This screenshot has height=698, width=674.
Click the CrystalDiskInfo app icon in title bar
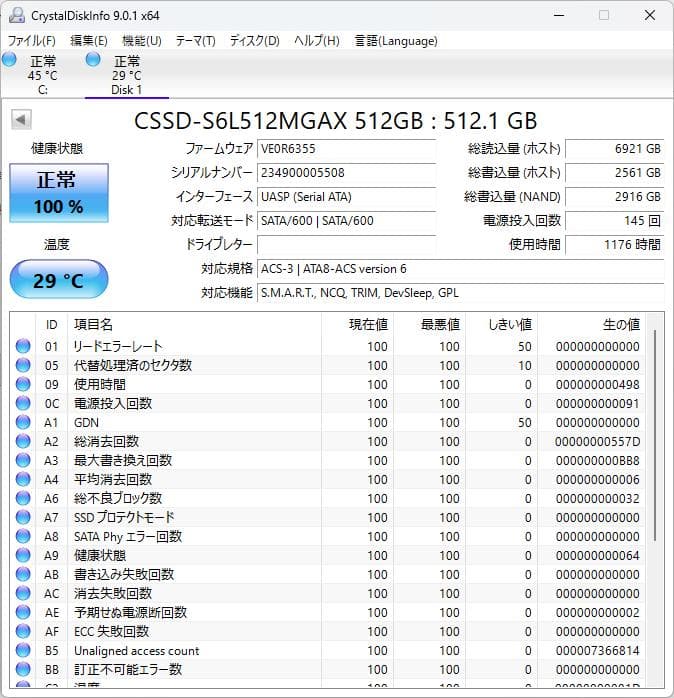pyautogui.click(x=16, y=15)
